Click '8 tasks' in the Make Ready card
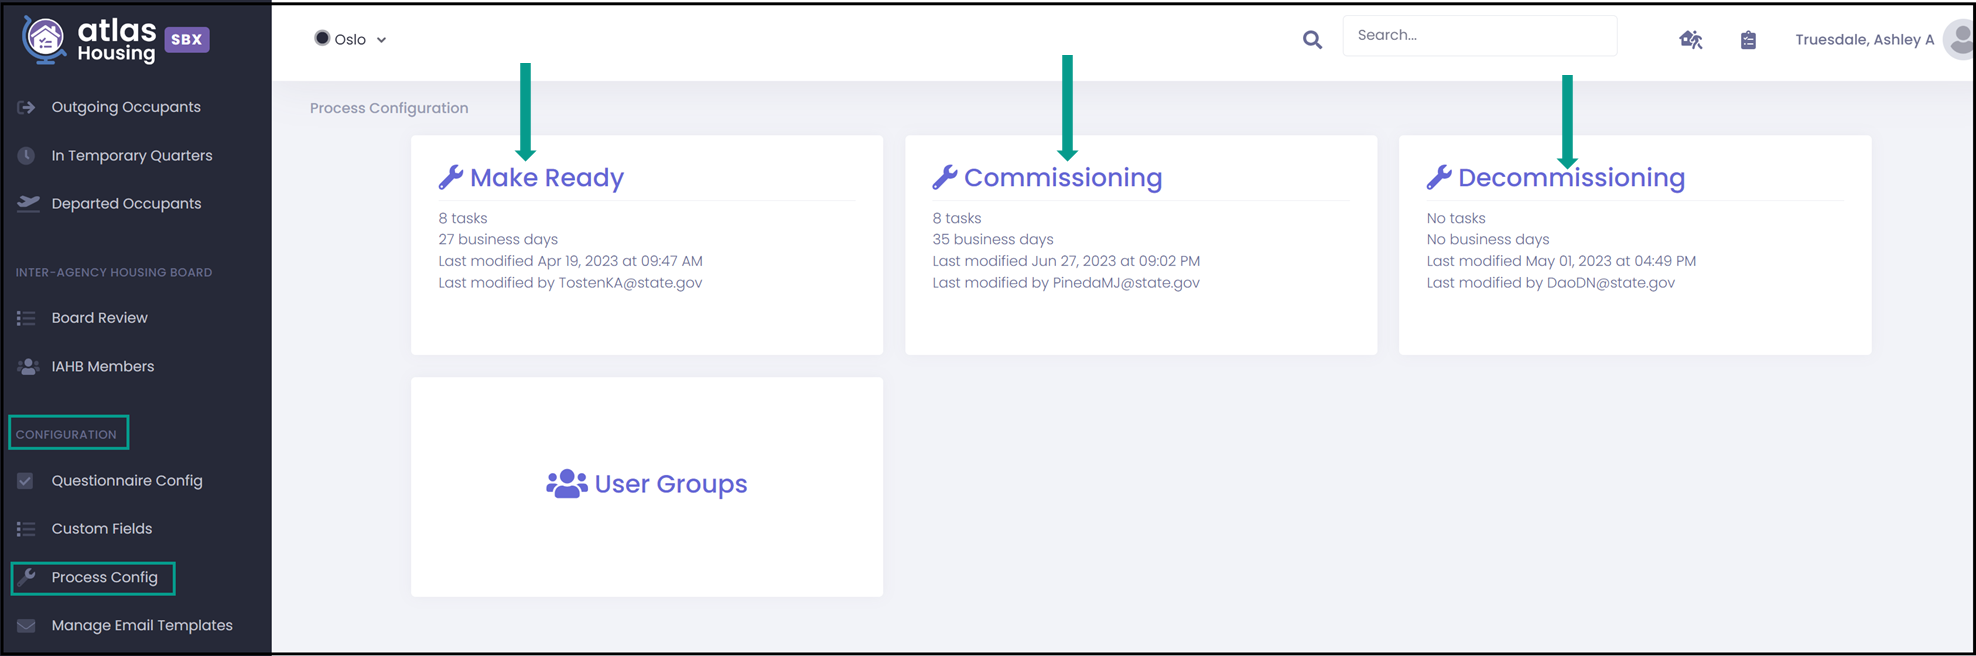This screenshot has height=656, width=1976. (463, 218)
